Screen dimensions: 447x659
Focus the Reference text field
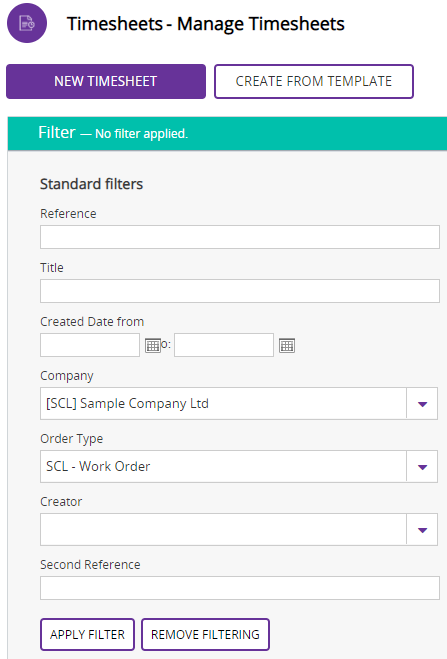click(240, 237)
